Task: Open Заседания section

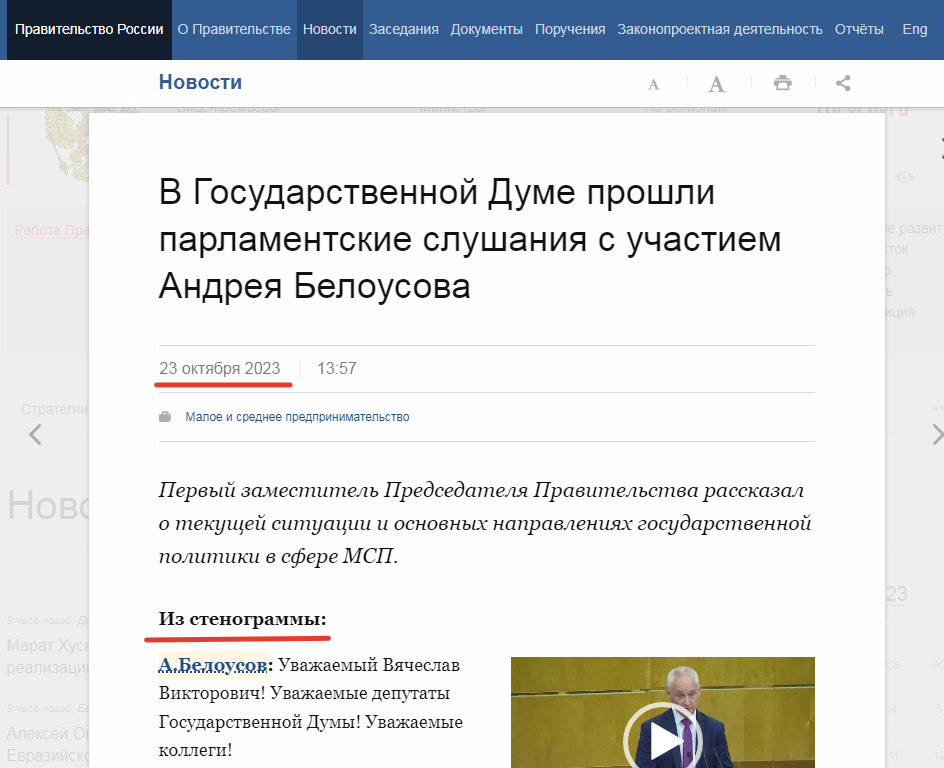Action: (x=403, y=29)
